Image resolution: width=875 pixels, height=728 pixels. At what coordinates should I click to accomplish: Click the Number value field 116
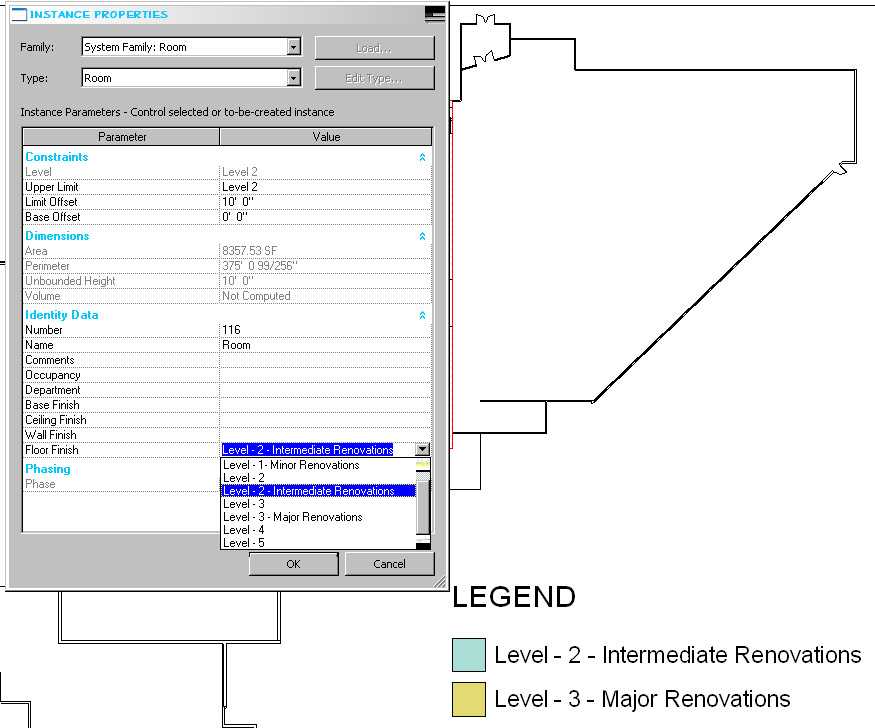(325, 330)
